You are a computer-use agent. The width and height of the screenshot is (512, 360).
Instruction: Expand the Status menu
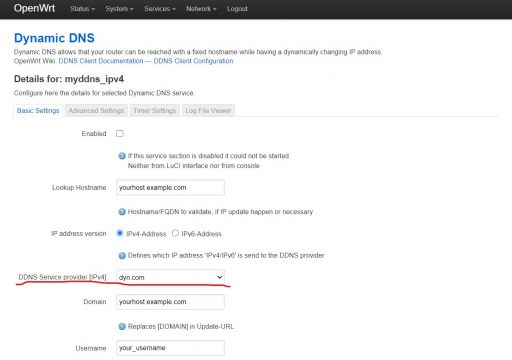coord(82,9)
